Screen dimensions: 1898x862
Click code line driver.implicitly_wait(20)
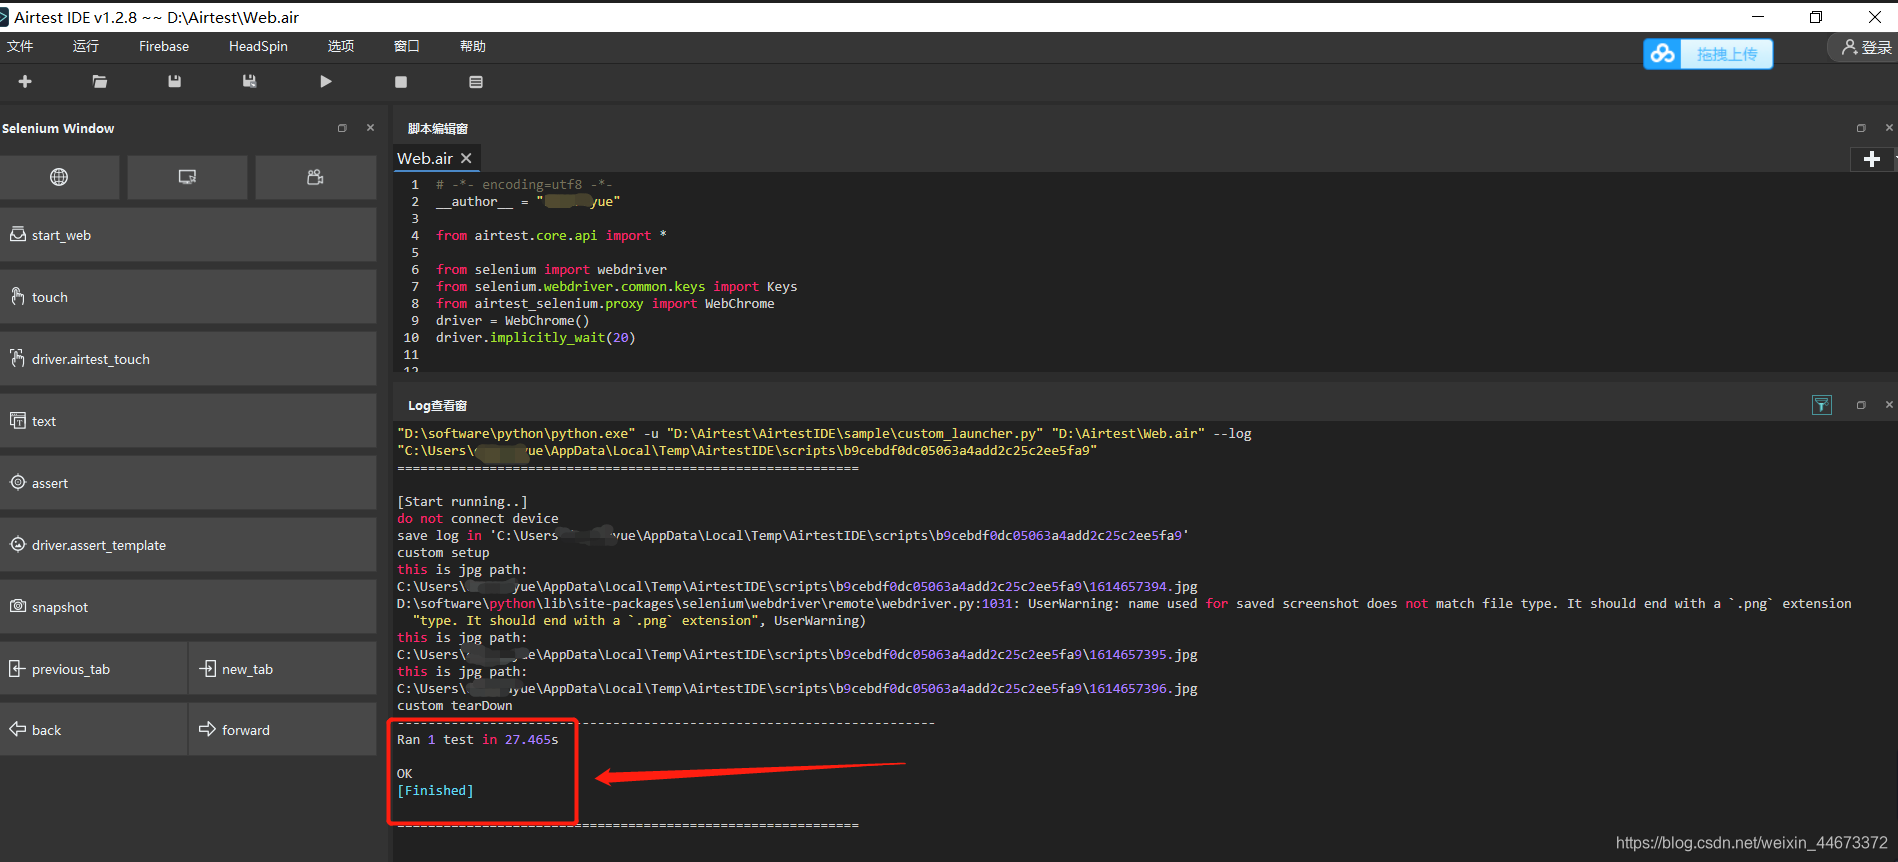tap(535, 338)
